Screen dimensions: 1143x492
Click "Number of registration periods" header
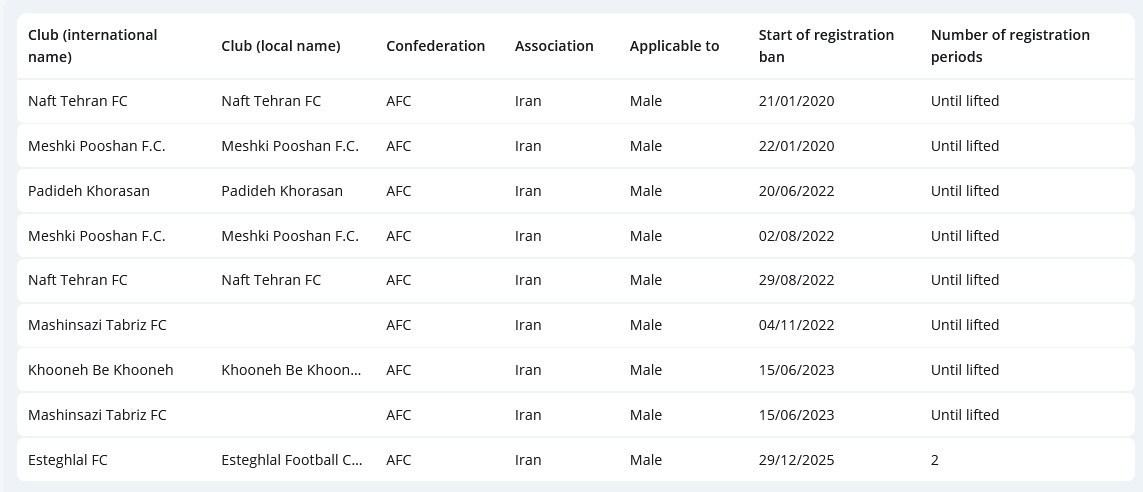[x=1010, y=46]
